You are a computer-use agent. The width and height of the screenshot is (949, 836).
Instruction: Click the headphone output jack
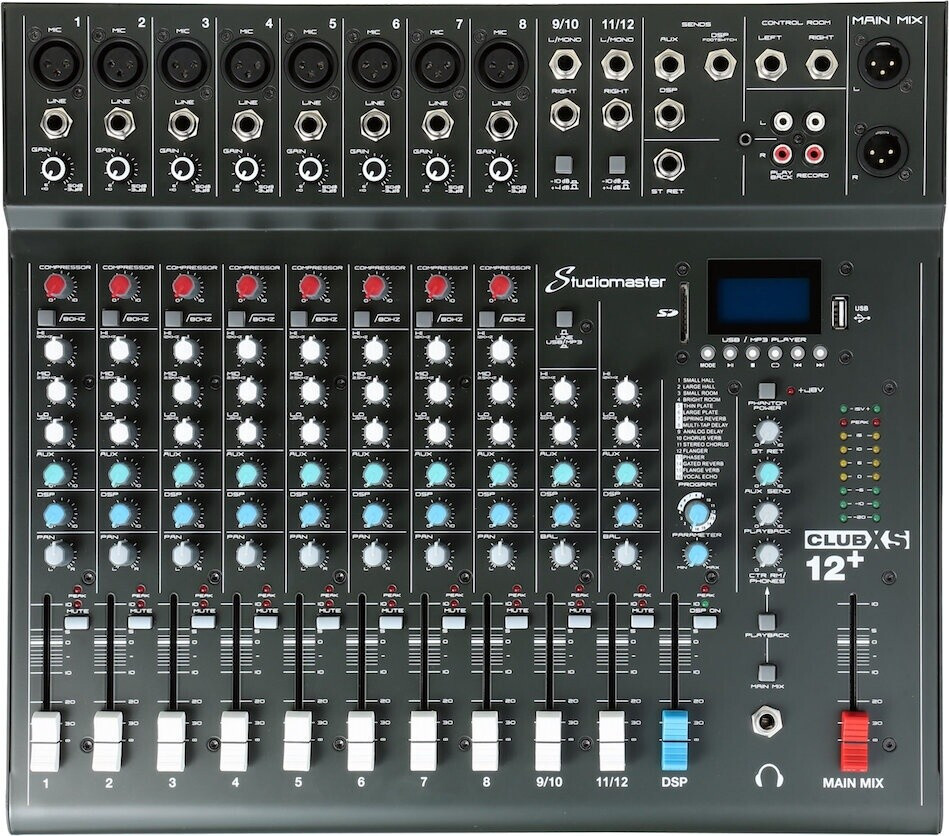765,719
